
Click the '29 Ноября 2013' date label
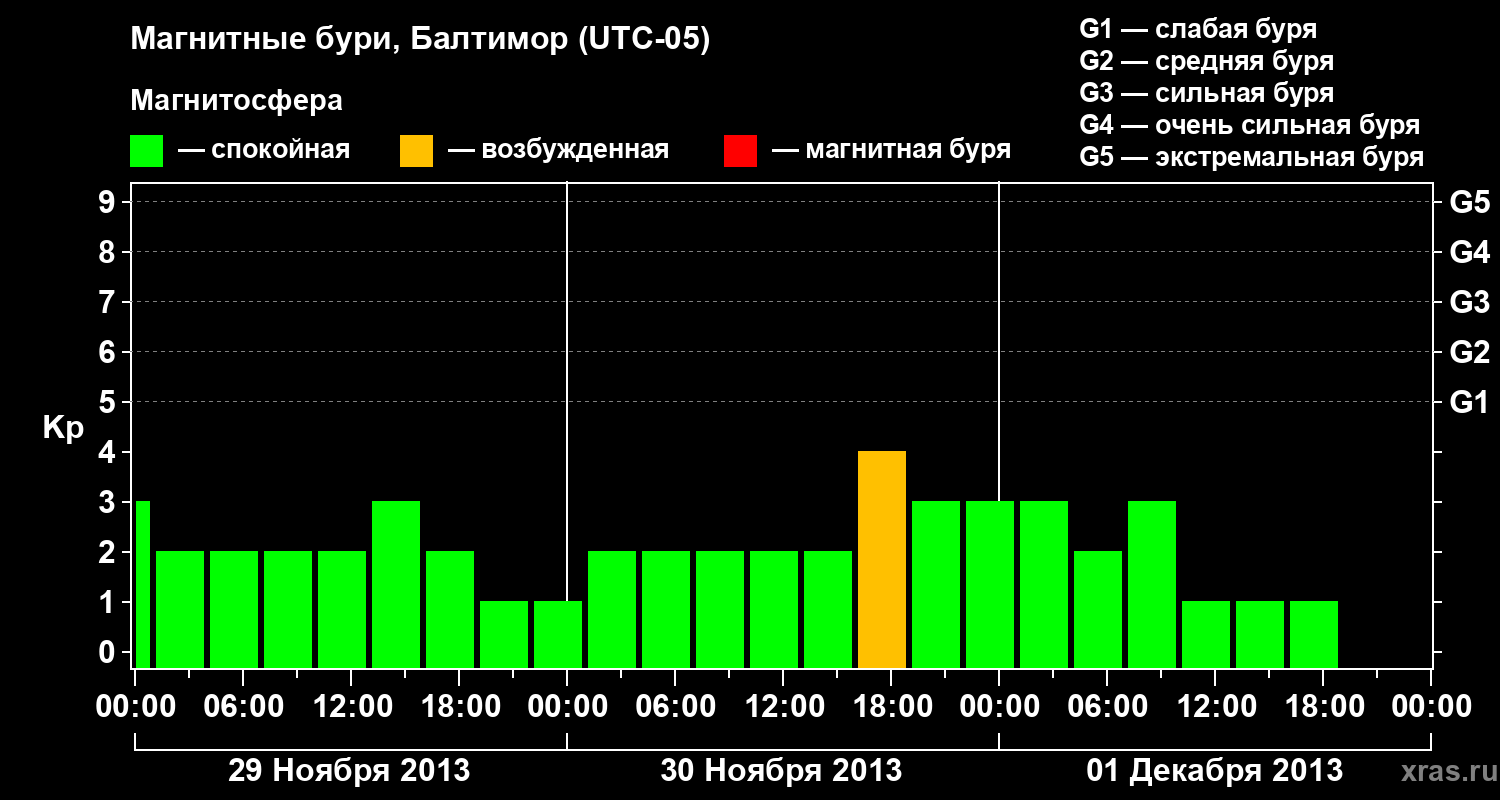point(349,771)
